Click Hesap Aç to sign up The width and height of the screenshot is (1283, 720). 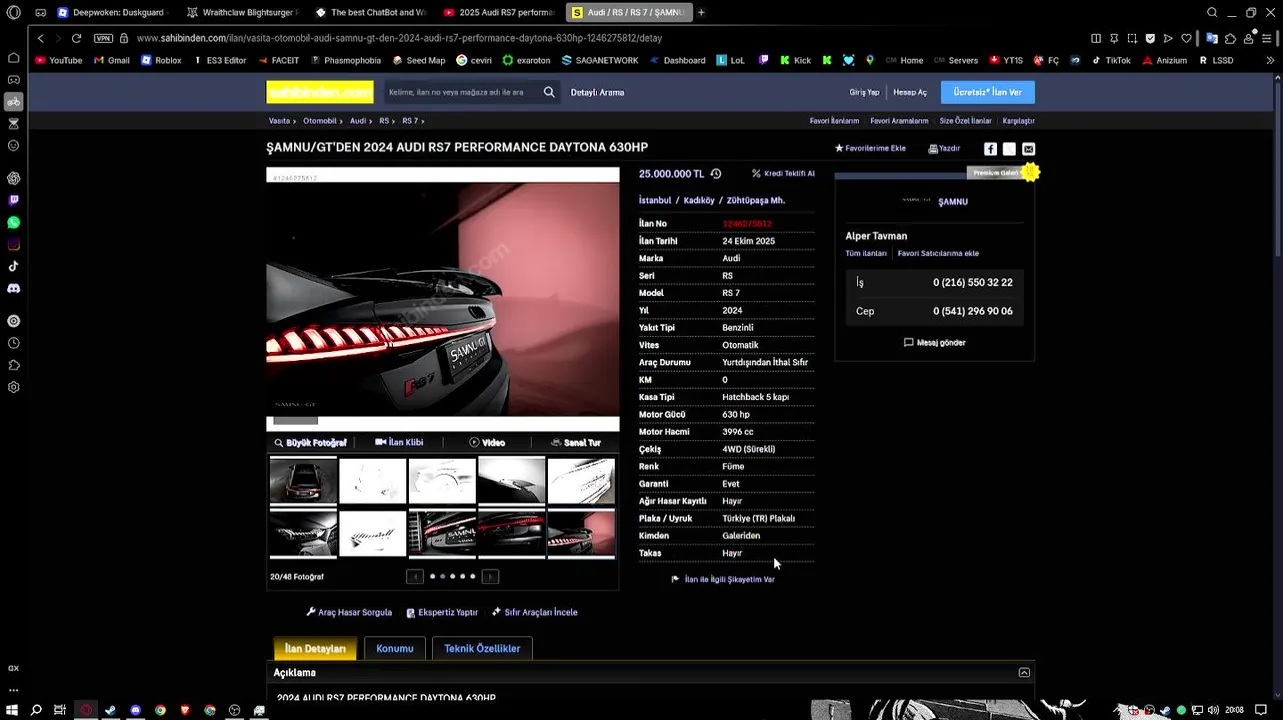point(910,92)
